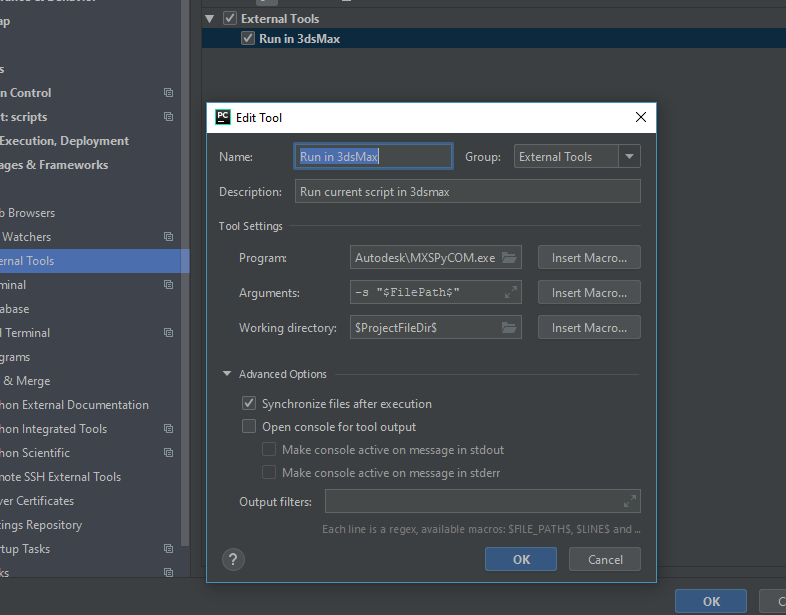The height and width of the screenshot is (615, 786).
Task: Select the Database item in settings sidebar
Action: [15, 309]
